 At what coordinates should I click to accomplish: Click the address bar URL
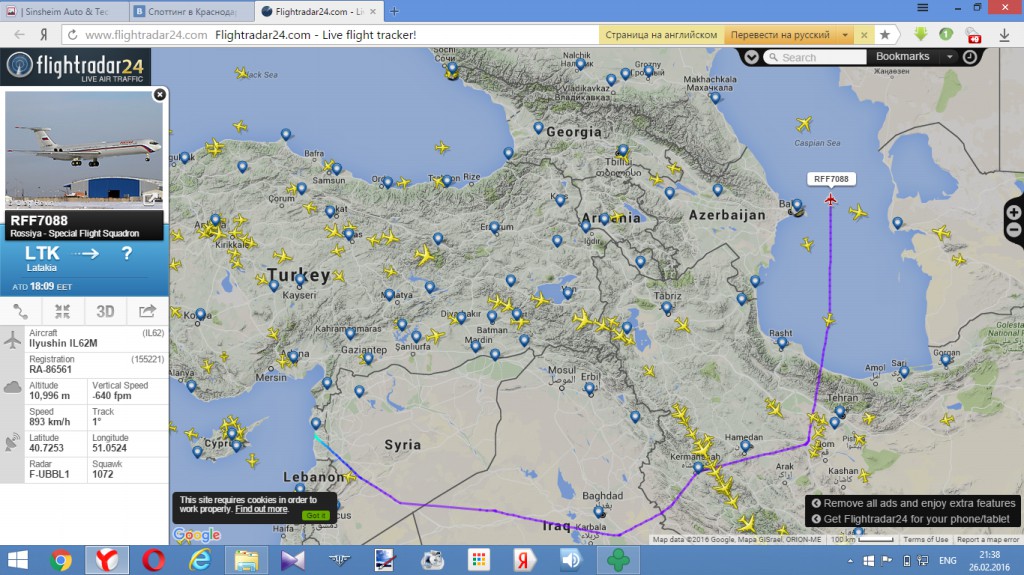point(146,35)
